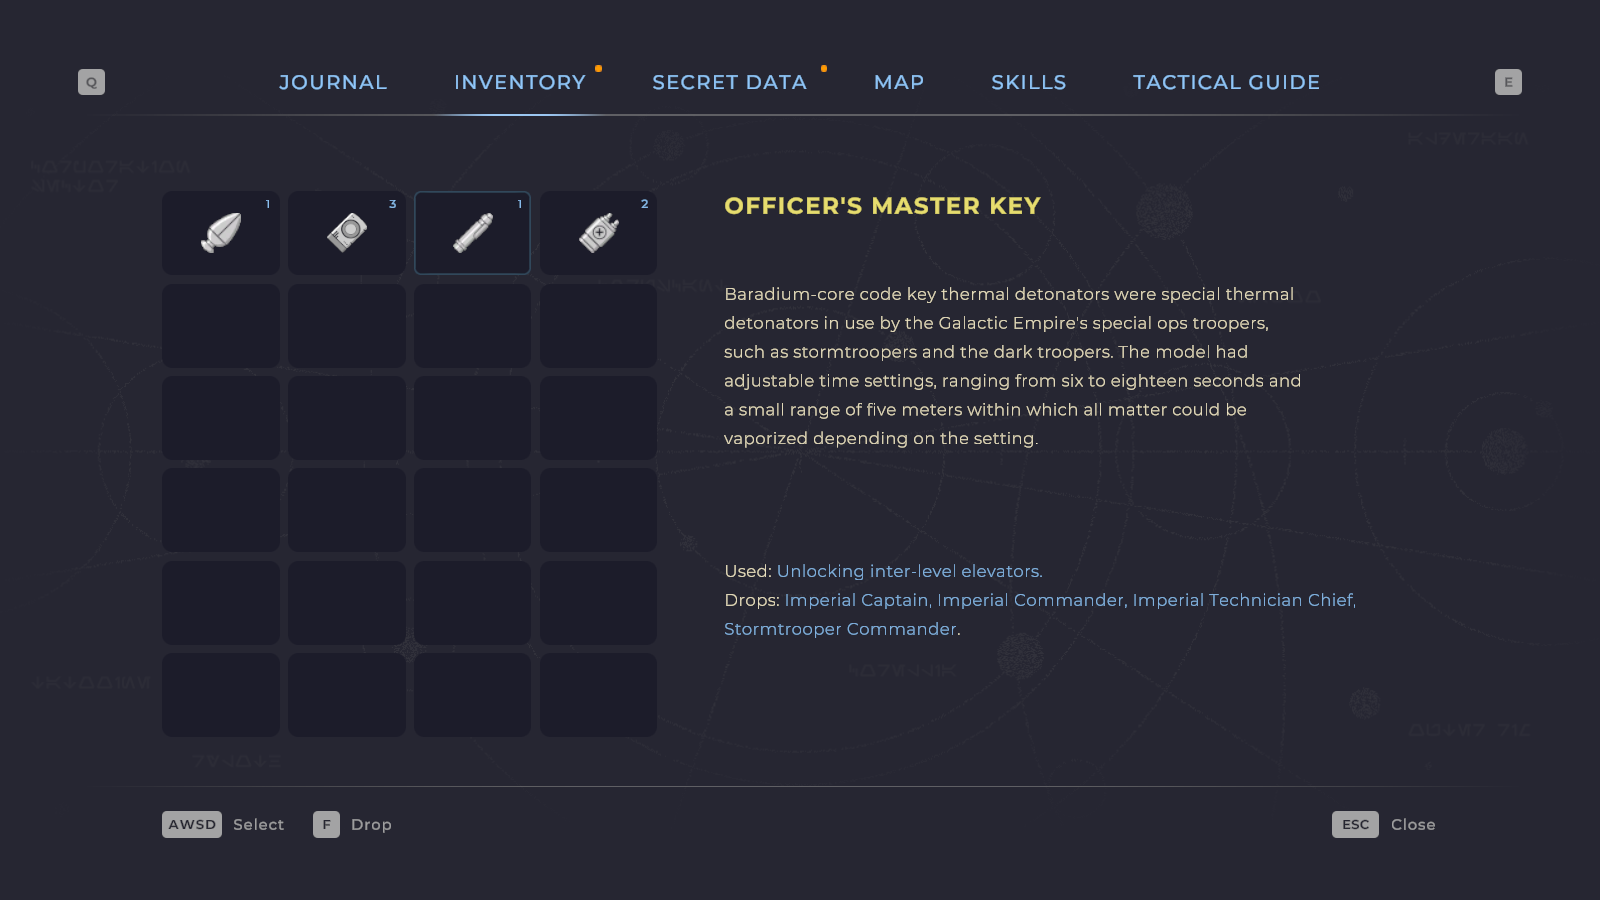
Task: Switch to the Inventory tab
Action: pos(520,82)
